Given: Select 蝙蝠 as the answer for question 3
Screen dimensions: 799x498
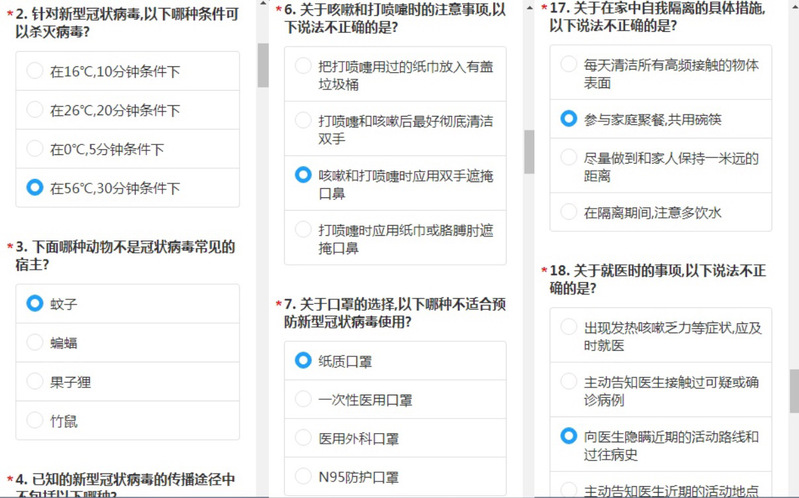Looking at the screenshot, I should click(36, 343).
